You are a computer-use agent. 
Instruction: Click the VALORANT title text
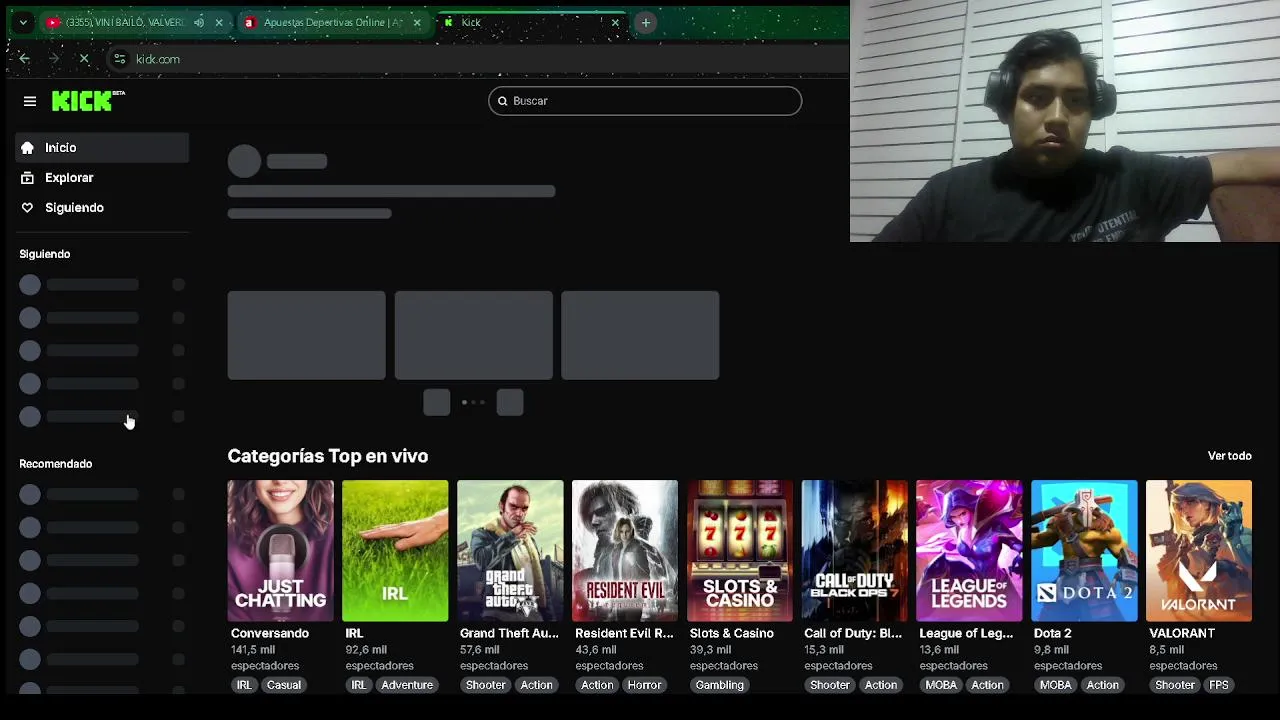point(1182,633)
